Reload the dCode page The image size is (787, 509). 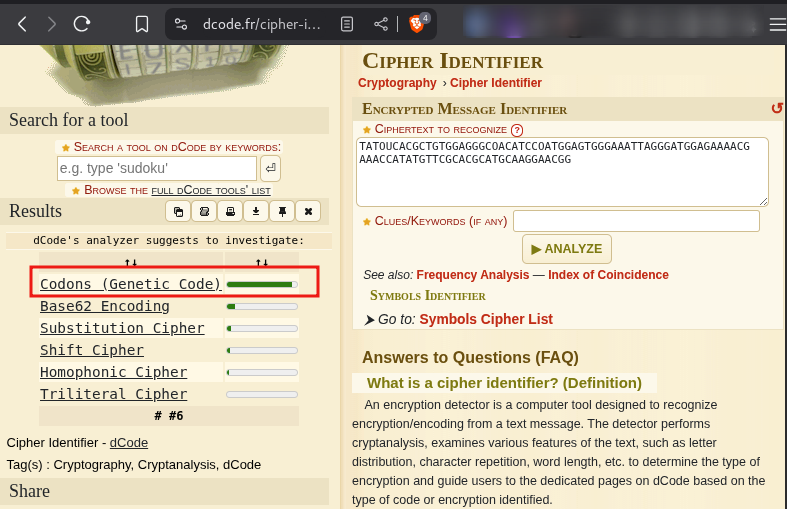coord(82,24)
